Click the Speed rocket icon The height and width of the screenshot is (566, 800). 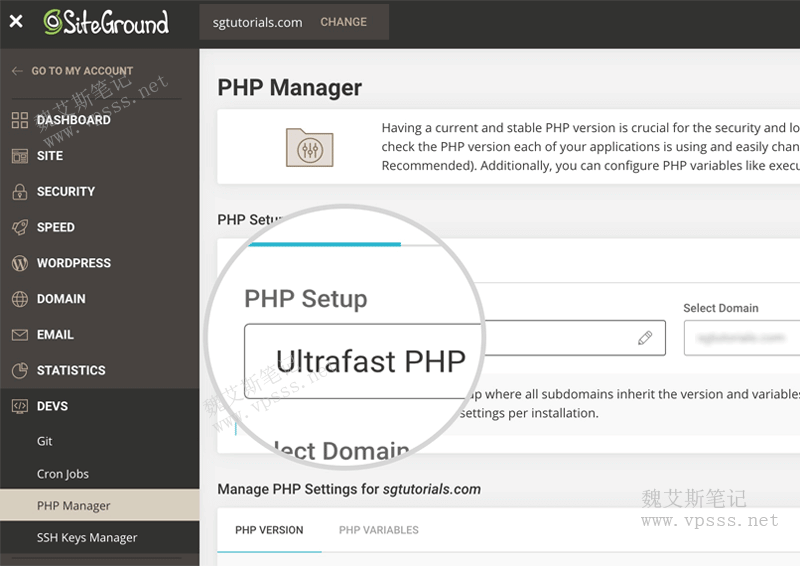coord(20,227)
